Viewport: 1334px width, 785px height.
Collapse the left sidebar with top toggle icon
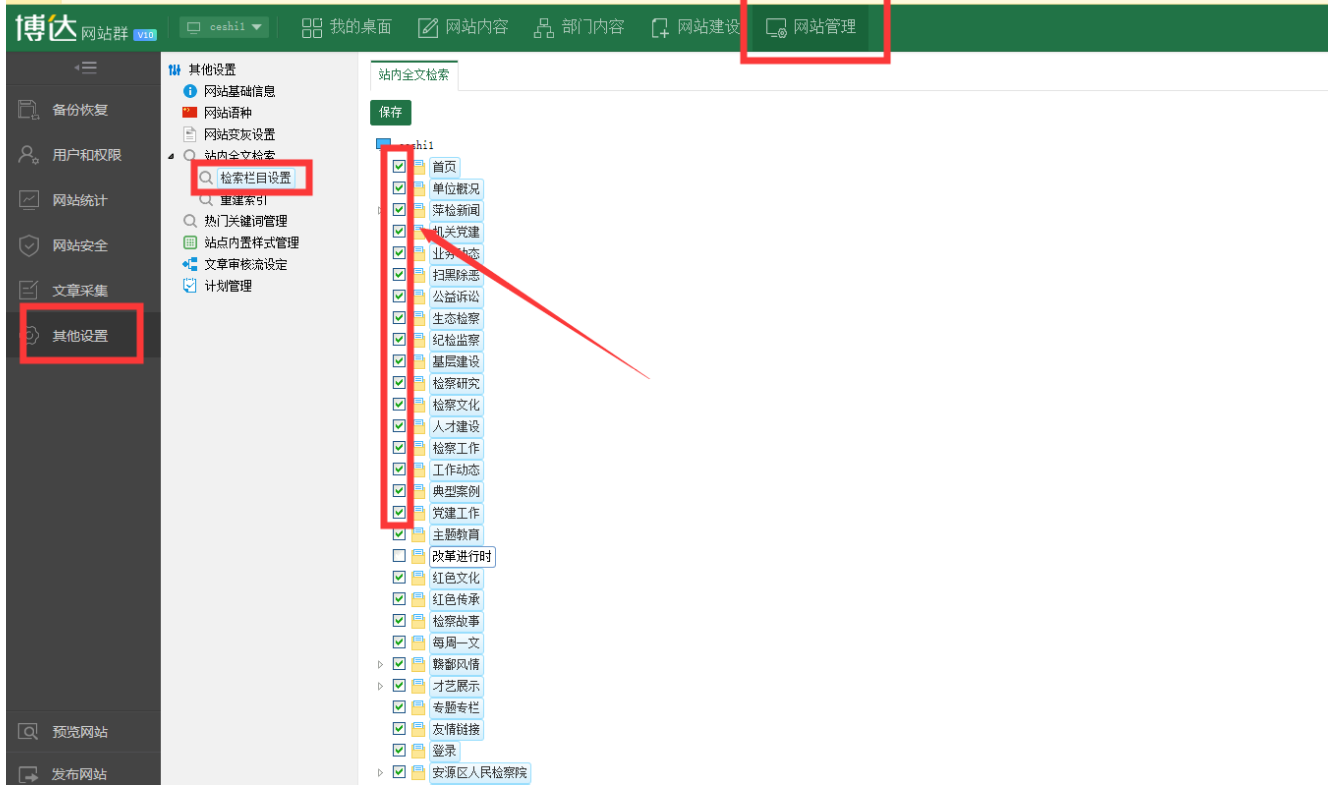(86, 68)
